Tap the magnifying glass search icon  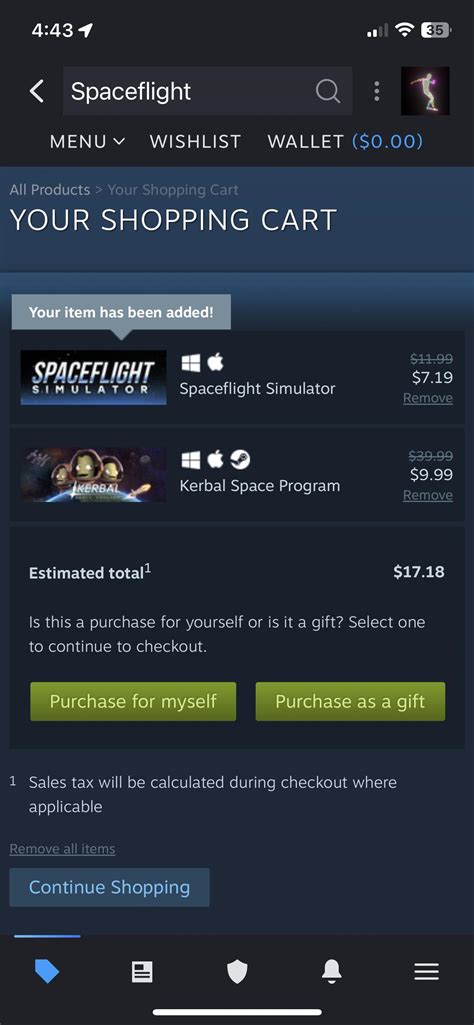click(328, 92)
